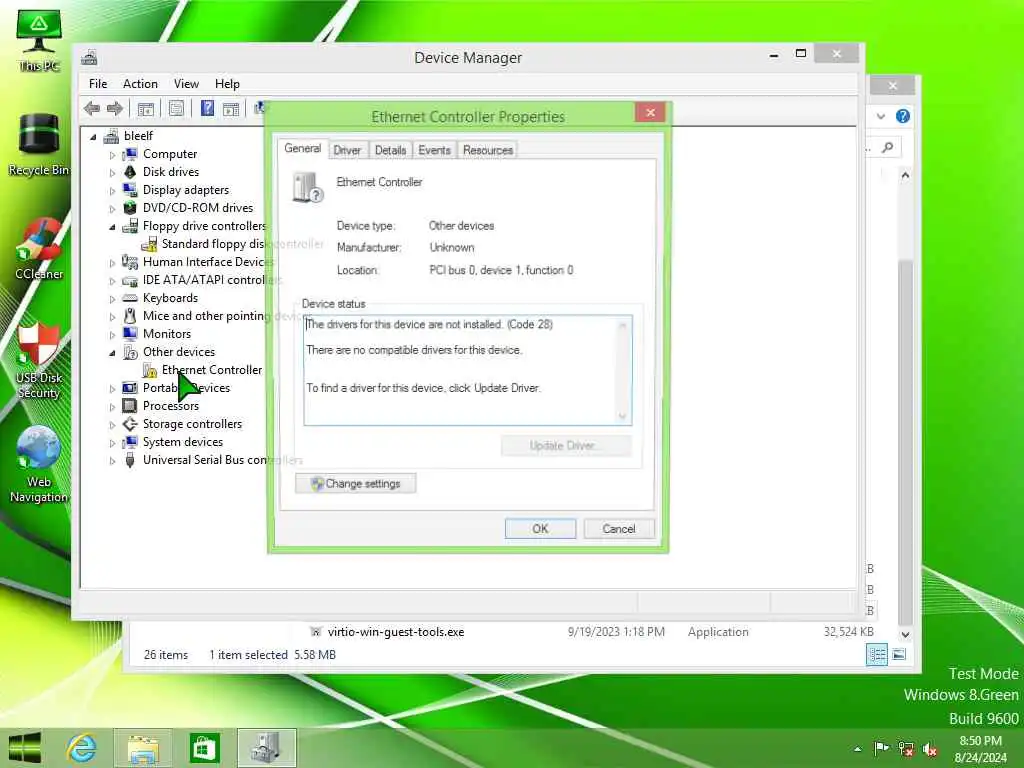Click the muted volume tray icon
Screen dimensions: 1024x768
coord(930,749)
